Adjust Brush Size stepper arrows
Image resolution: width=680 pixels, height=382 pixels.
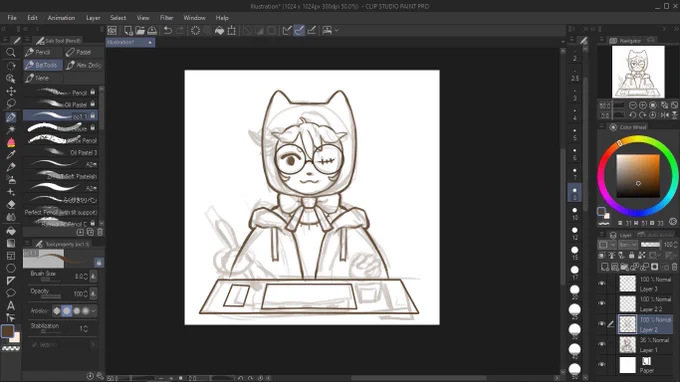tap(85, 276)
